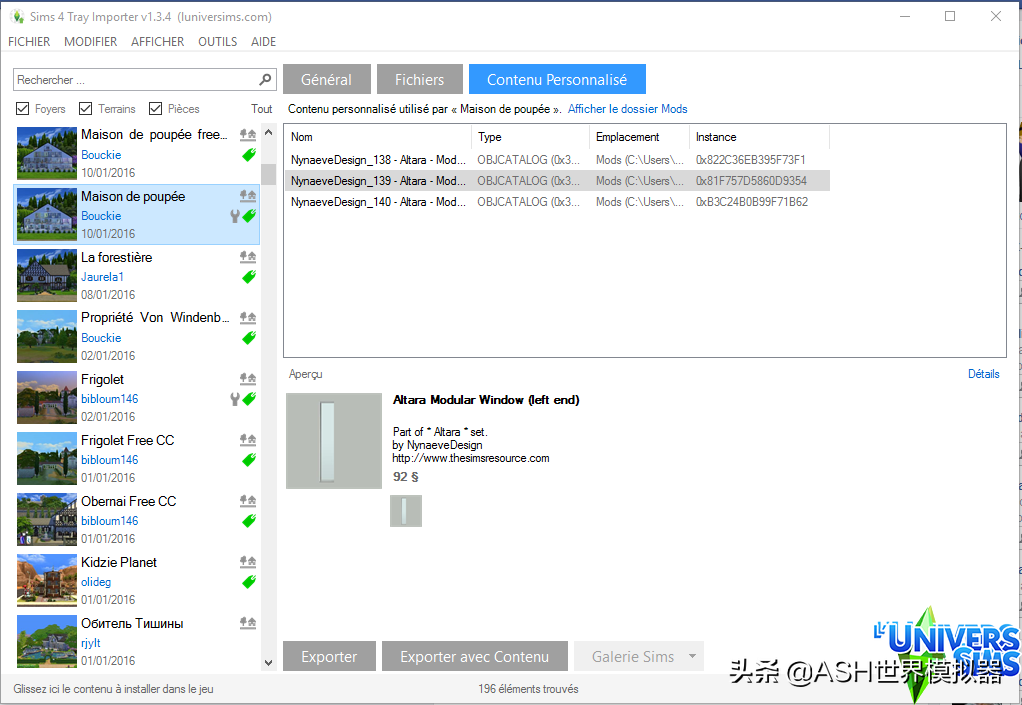Click the wrench icon in the Maison de poupée row

235,216
